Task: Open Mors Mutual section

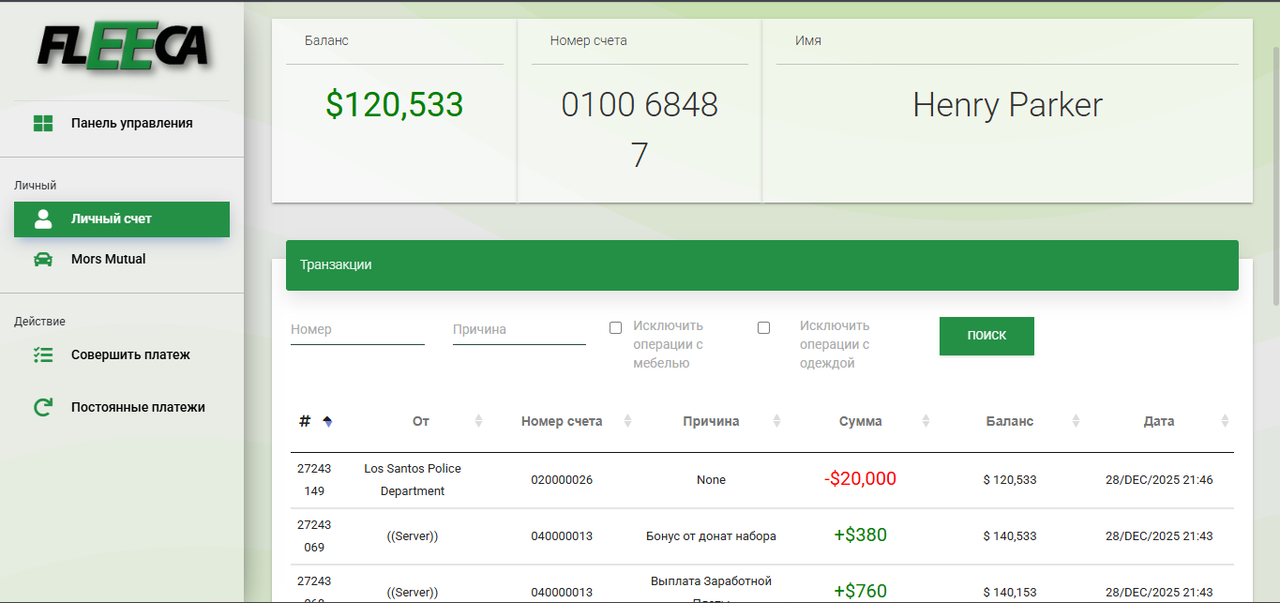Action: click(x=122, y=259)
